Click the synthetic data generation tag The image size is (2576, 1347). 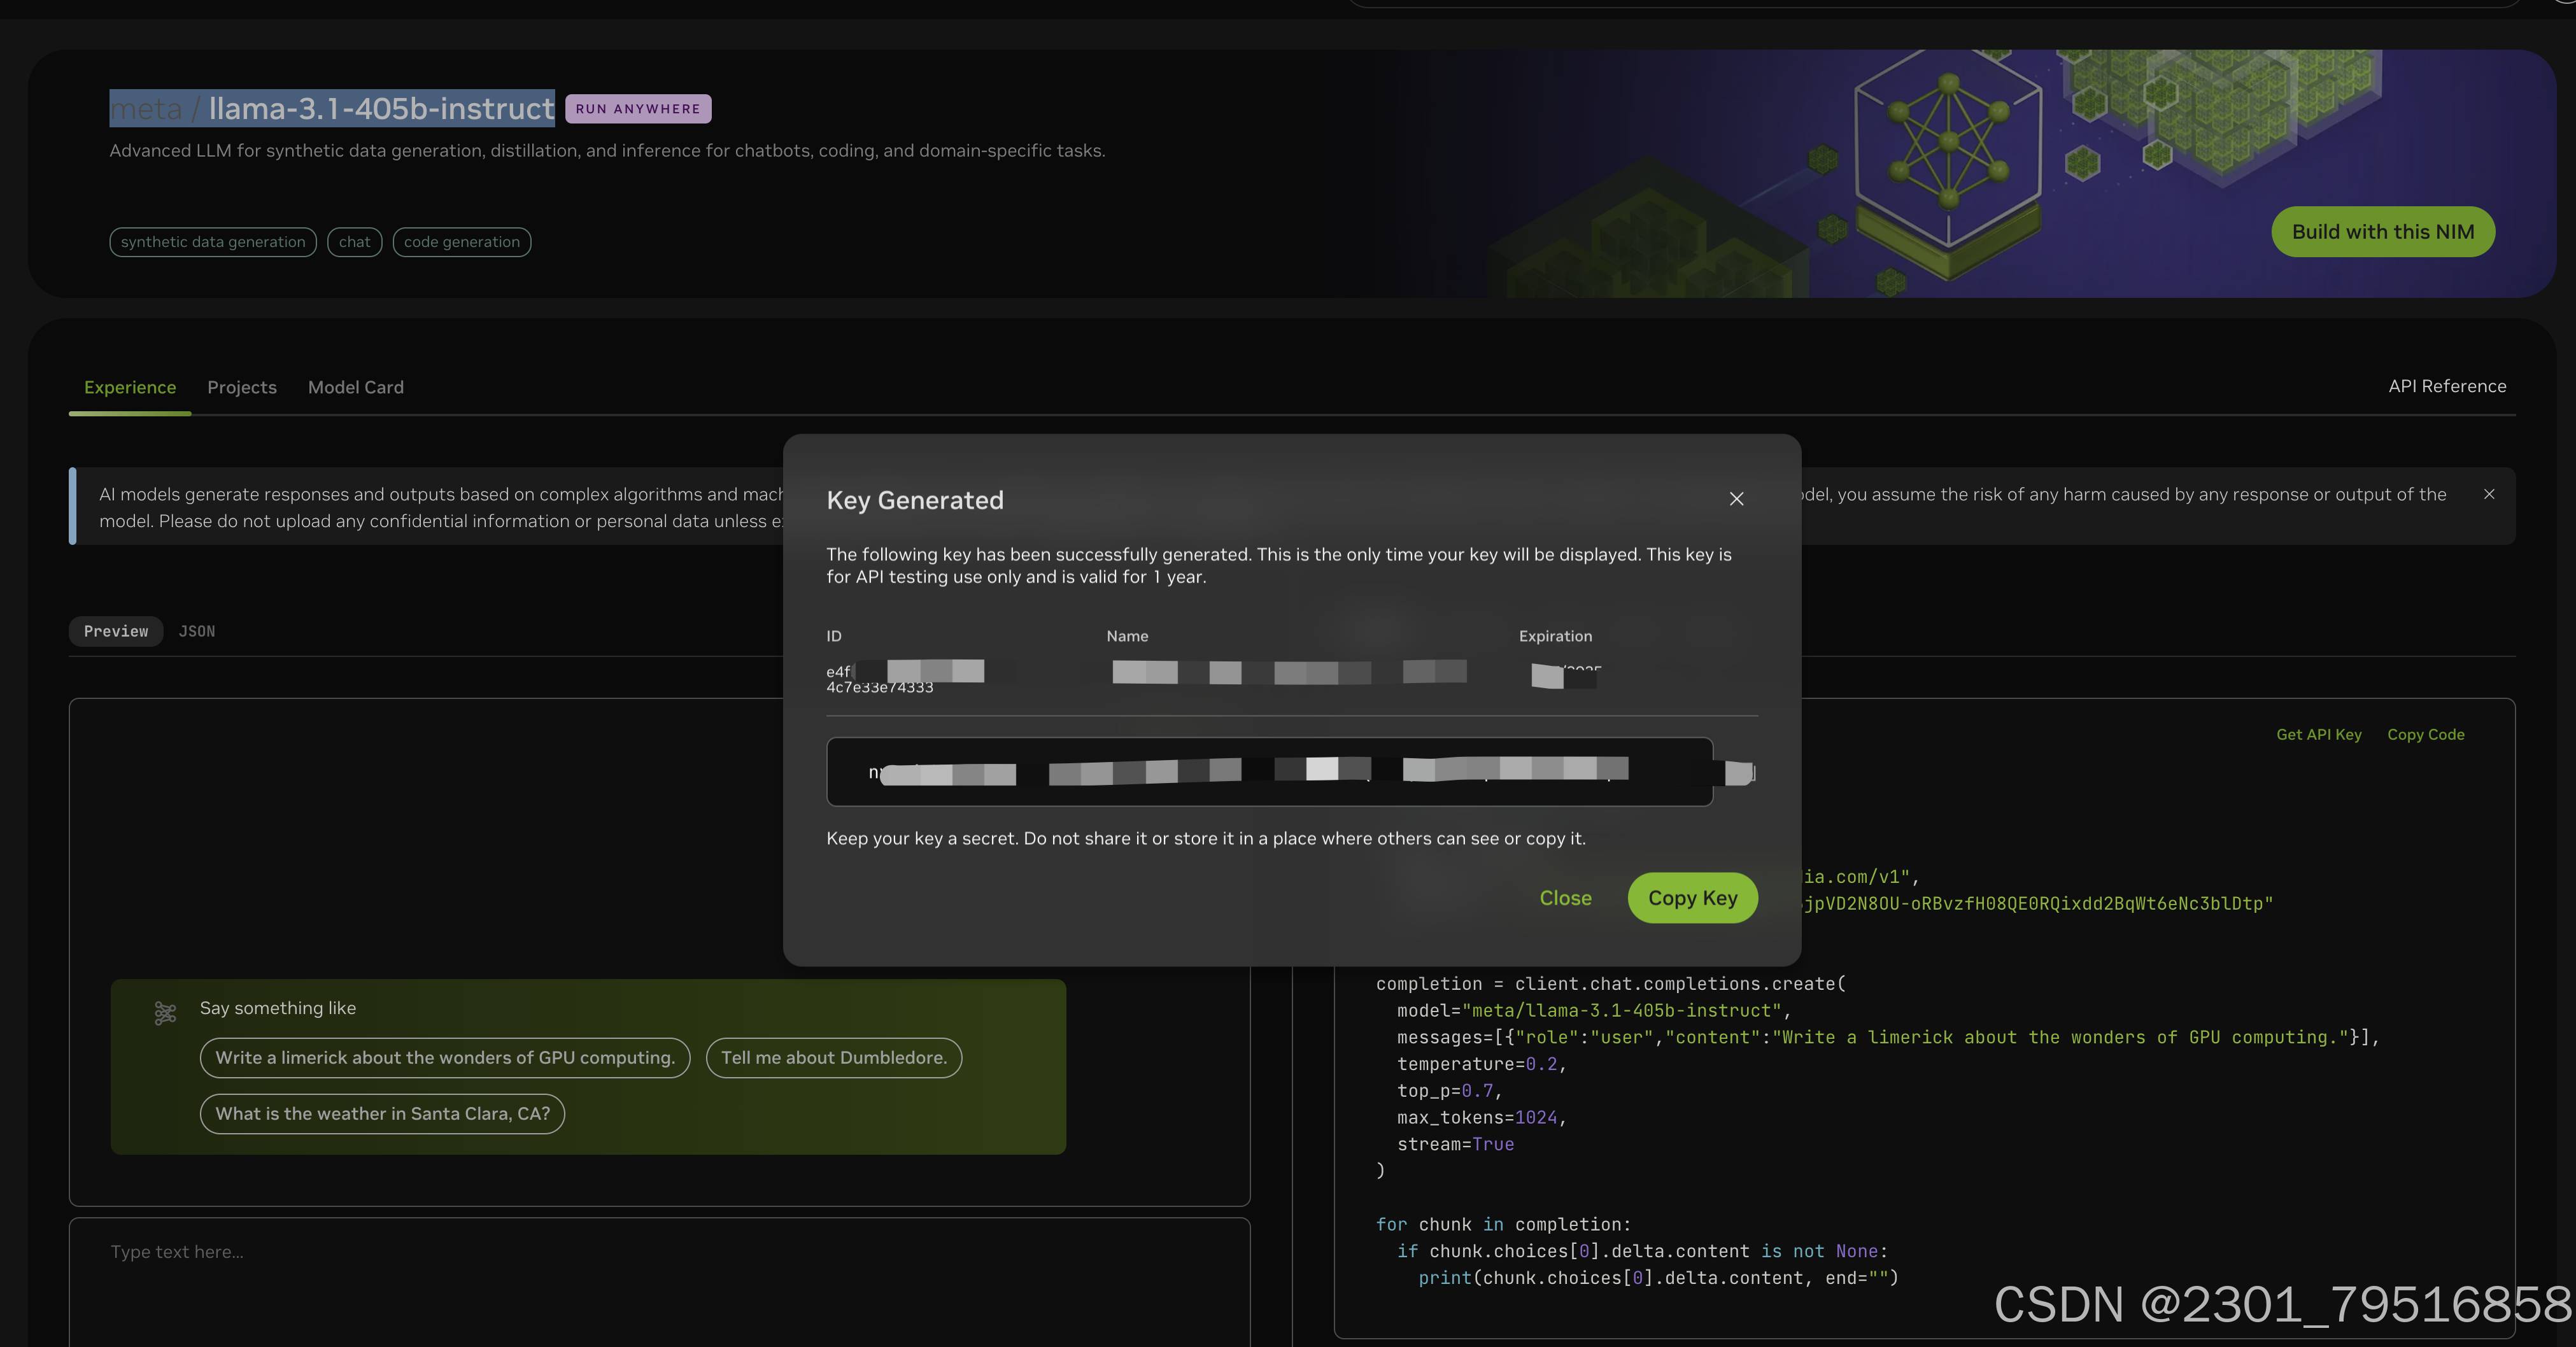213,242
